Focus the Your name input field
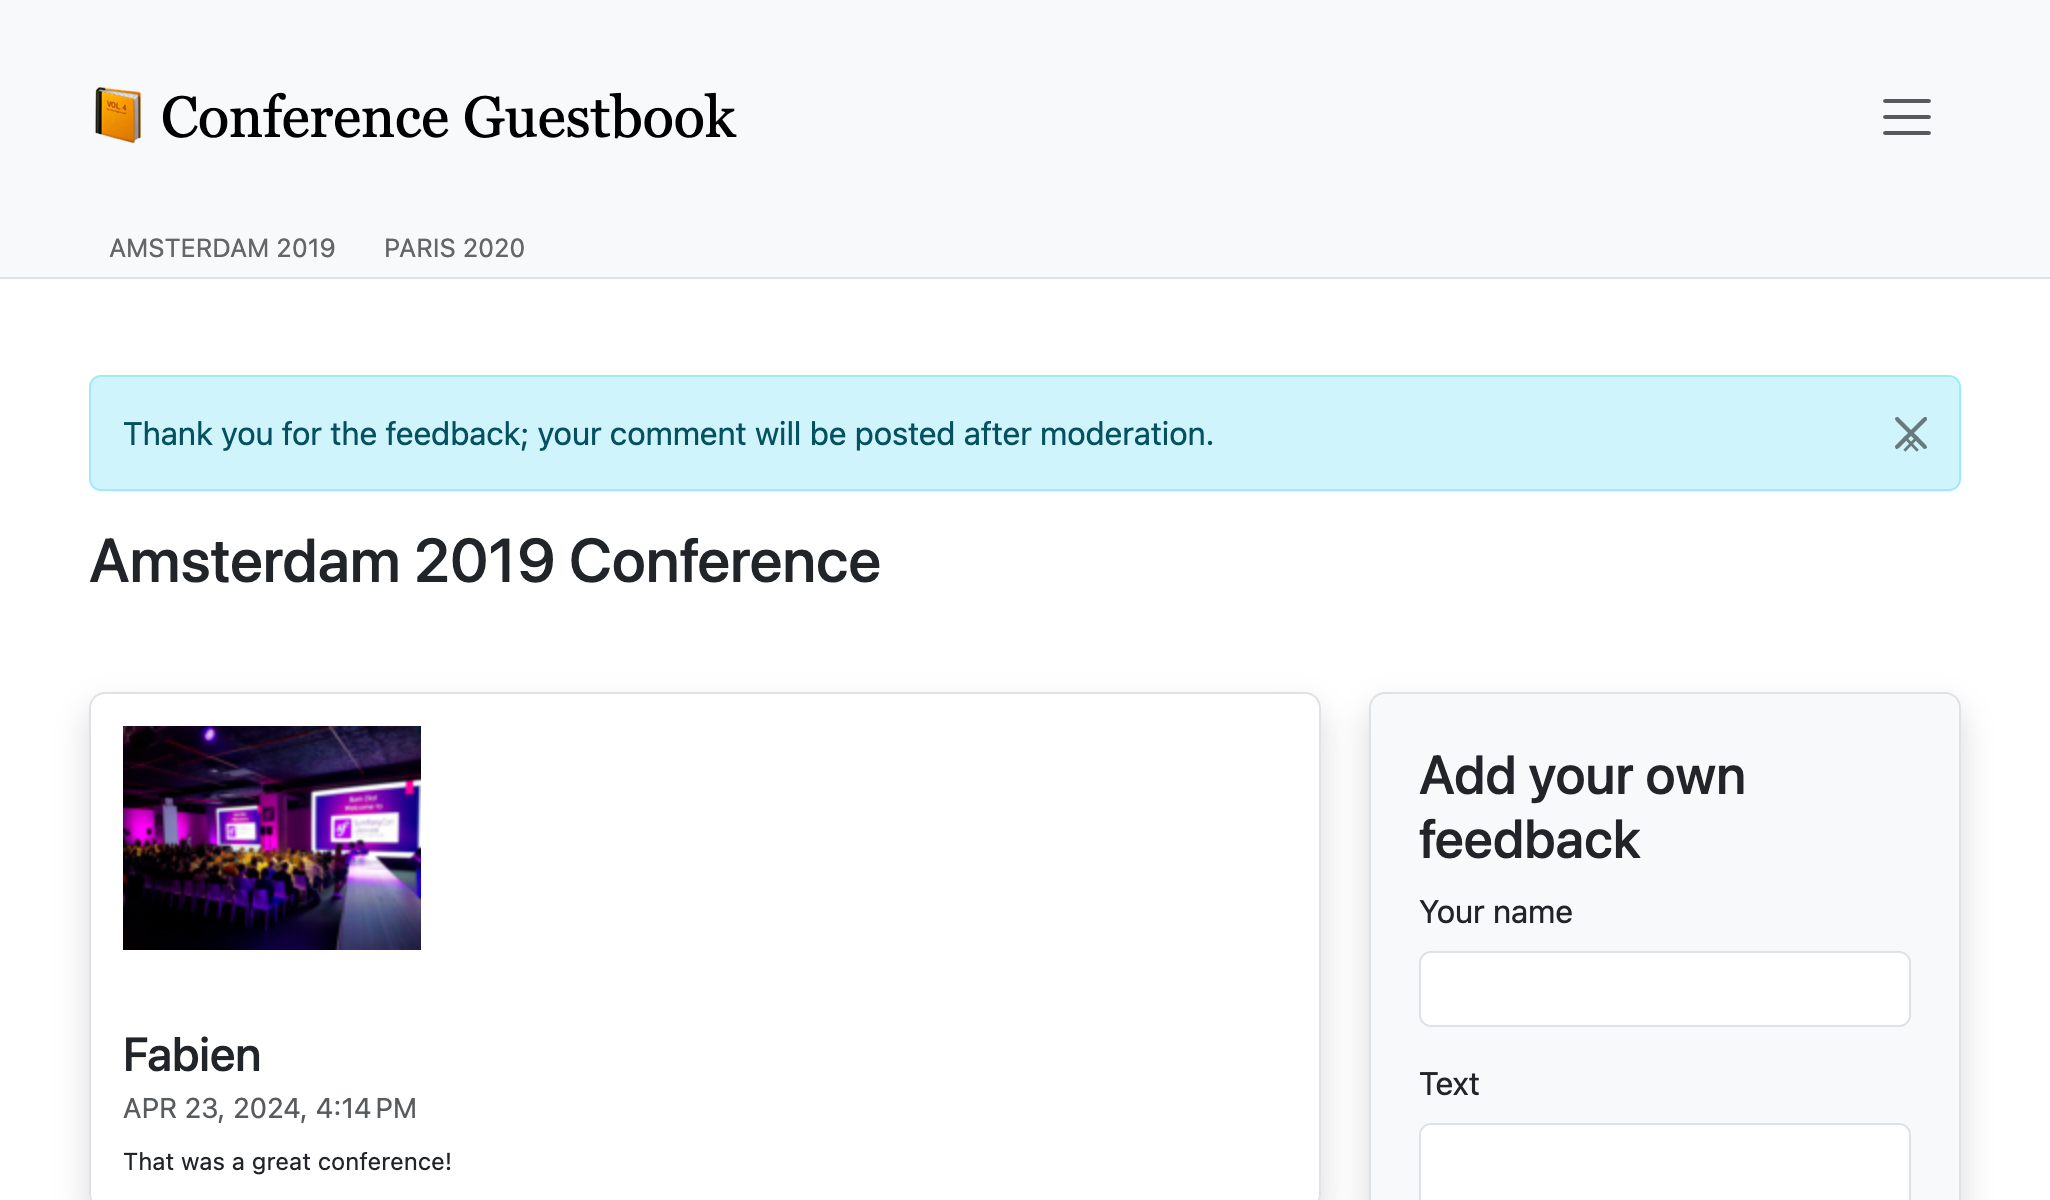Viewport: 2050px width, 1200px height. click(1663, 988)
